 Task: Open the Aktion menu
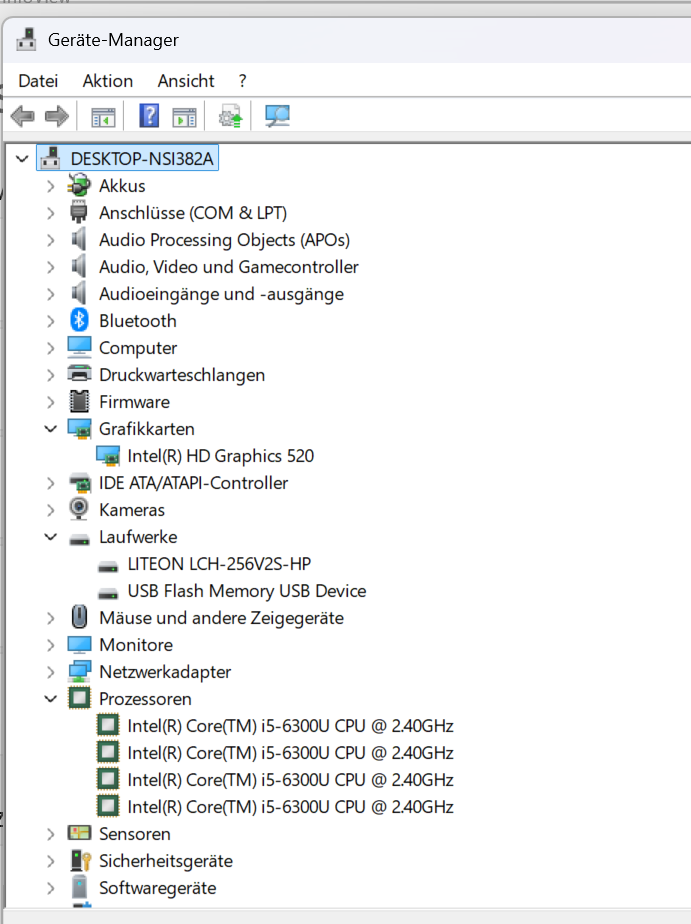(x=108, y=81)
